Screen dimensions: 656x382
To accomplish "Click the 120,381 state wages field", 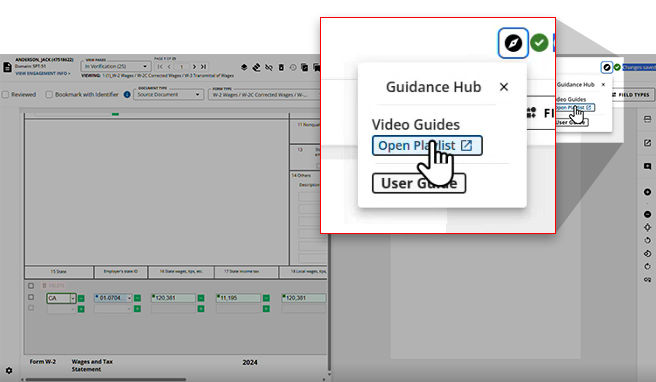I will pos(173,298).
